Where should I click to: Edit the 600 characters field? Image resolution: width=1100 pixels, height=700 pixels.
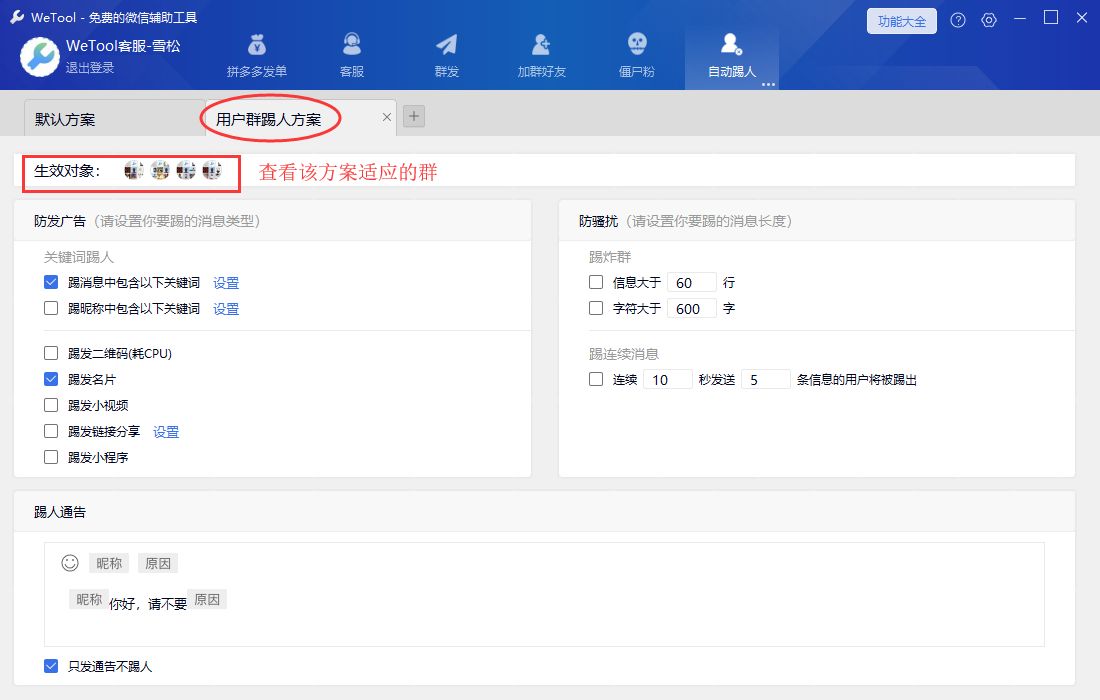pos(692,308)
